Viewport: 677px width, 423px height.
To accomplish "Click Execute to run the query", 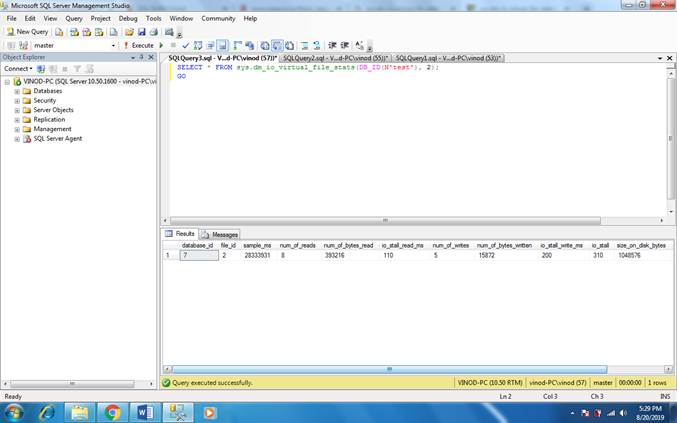I will (139, 45).
